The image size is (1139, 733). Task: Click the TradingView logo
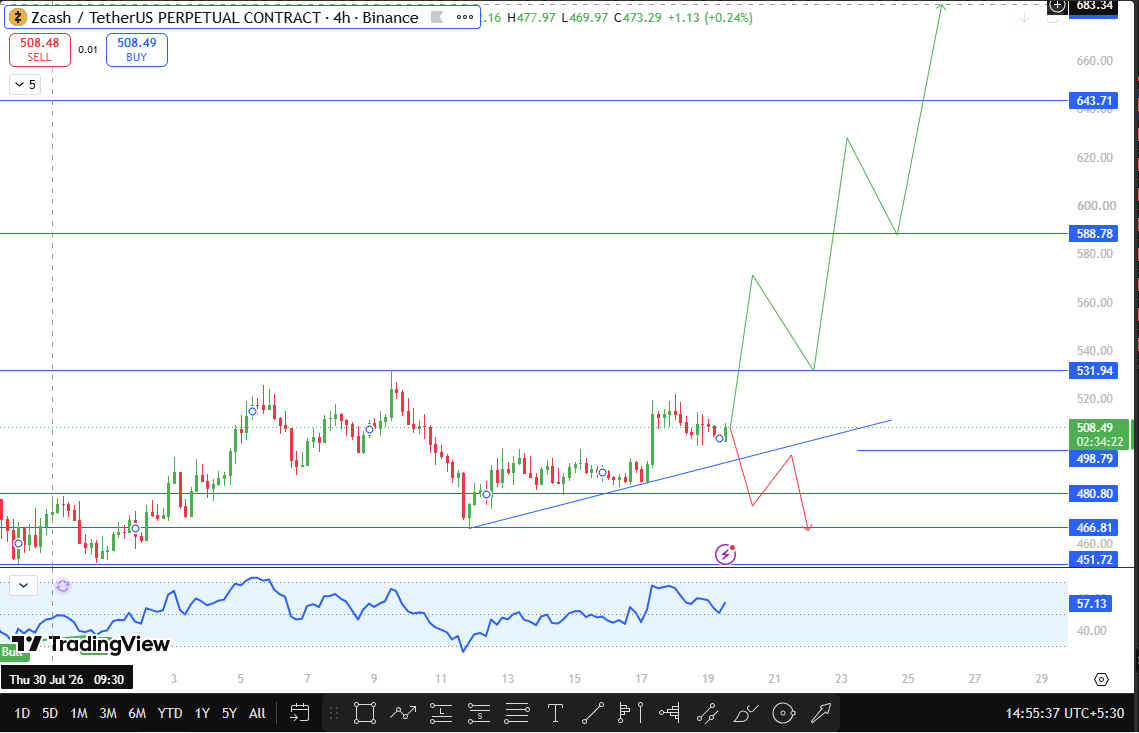(x=91, y=644)
